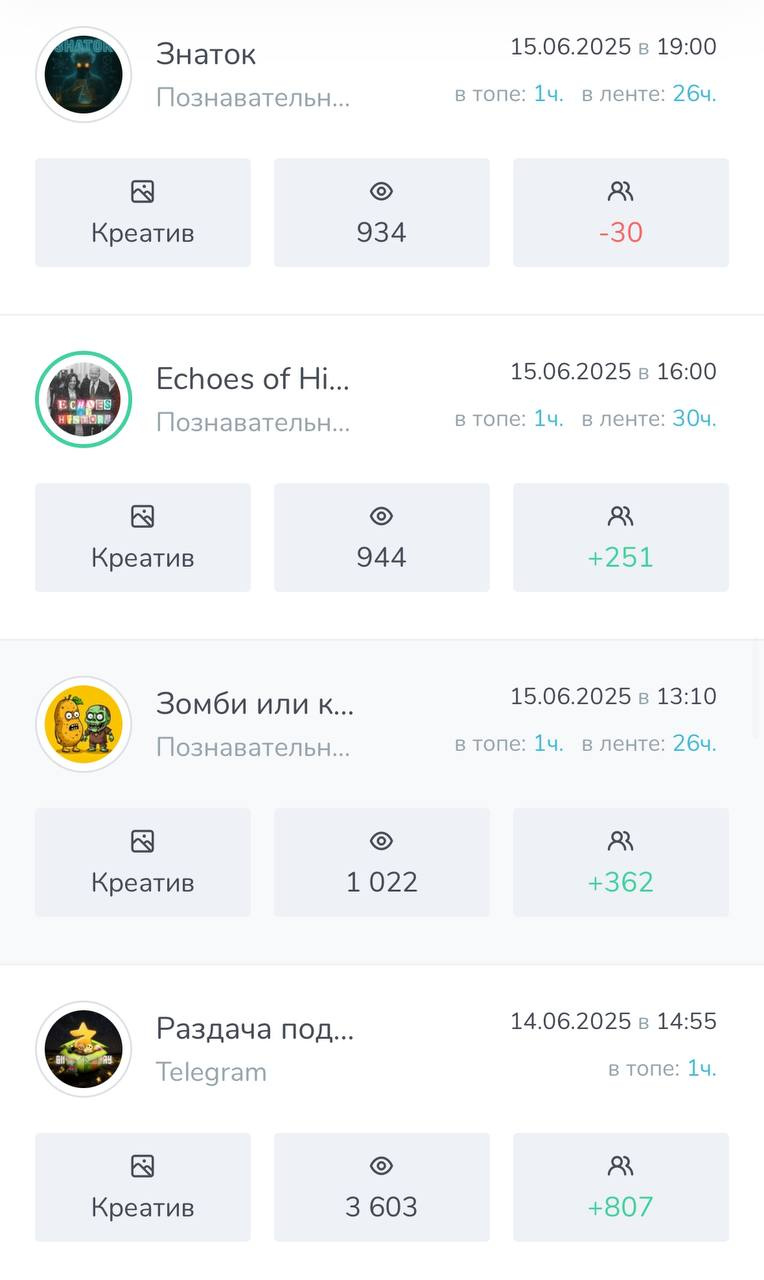This screenshot has height=1280, width=764.
Task: Open Креатив button in Echoes of History card
Action: [x=143, y=538]
